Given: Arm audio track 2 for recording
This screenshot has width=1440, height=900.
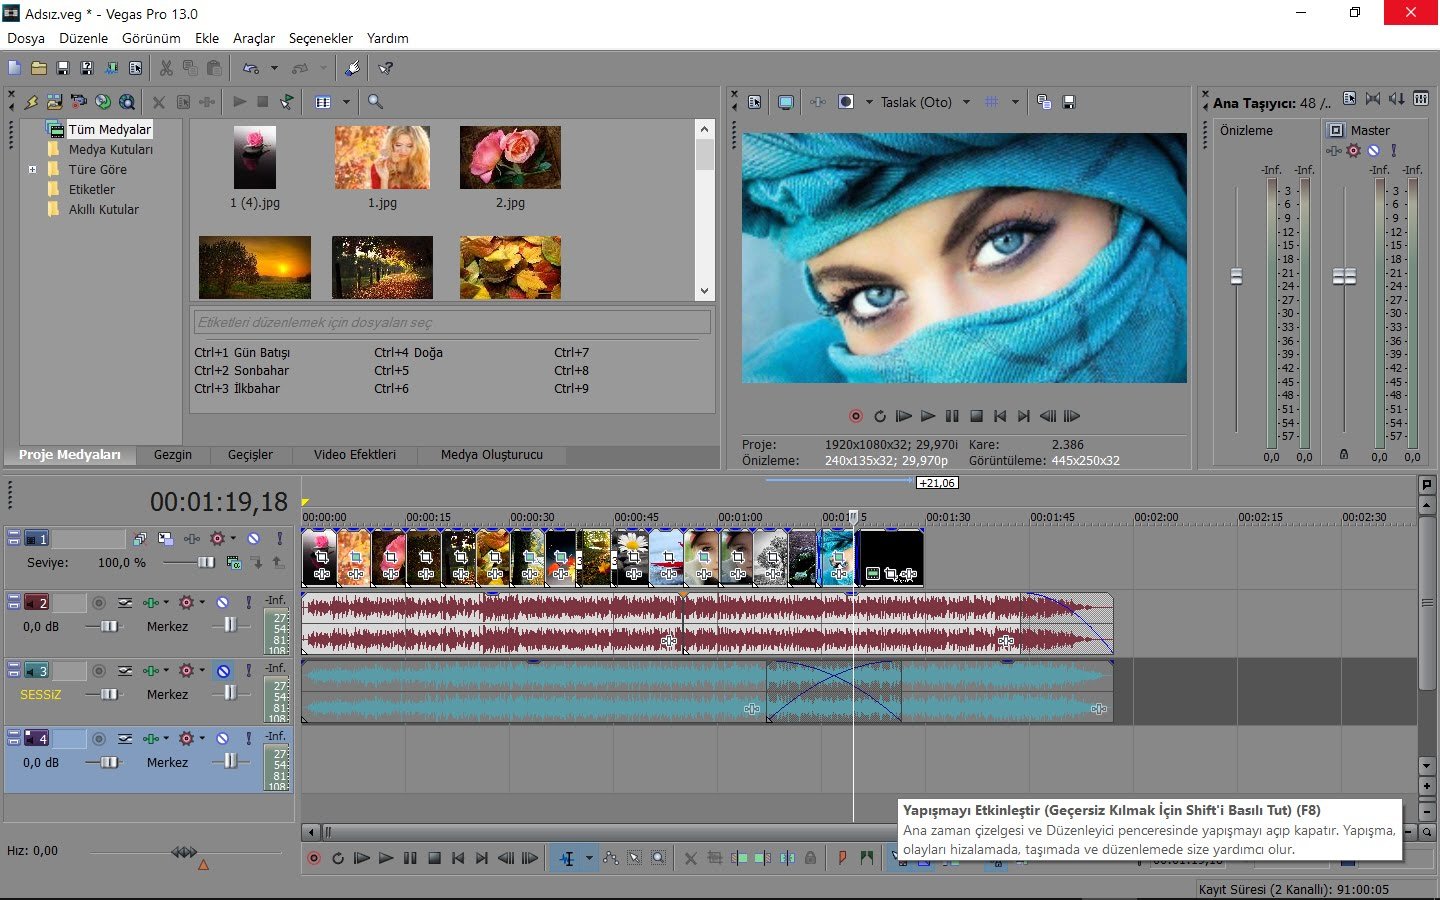Looking at the screenshot, I should [x=99, y=603].
